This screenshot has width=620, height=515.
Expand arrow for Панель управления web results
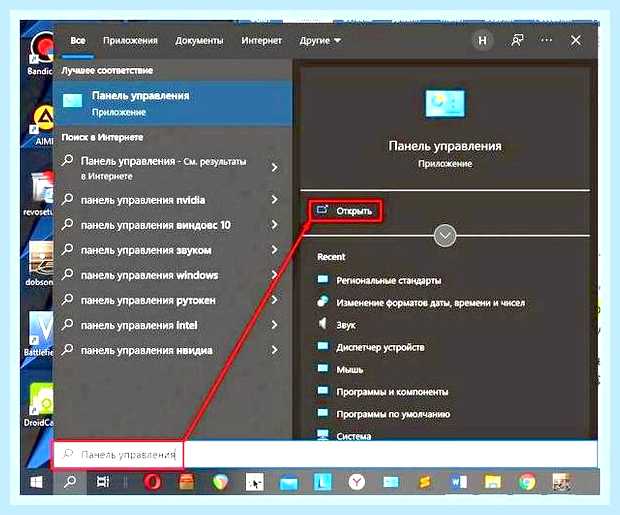pyautogui.click(x=275, y=168)
